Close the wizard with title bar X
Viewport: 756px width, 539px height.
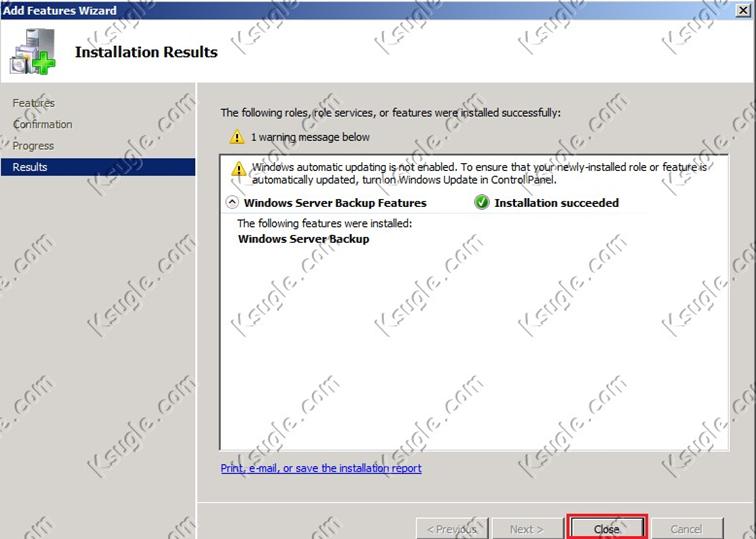744,10
